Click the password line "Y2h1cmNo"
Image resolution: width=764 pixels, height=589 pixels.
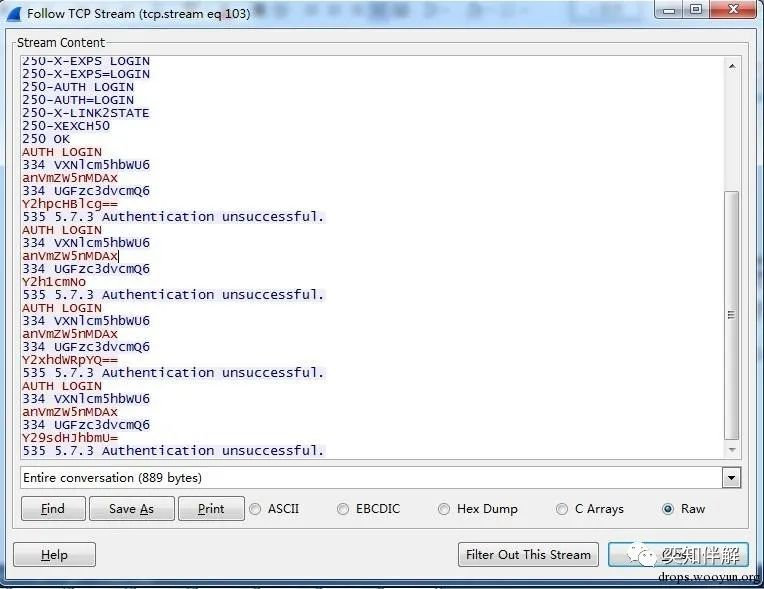tap(54, 282)
